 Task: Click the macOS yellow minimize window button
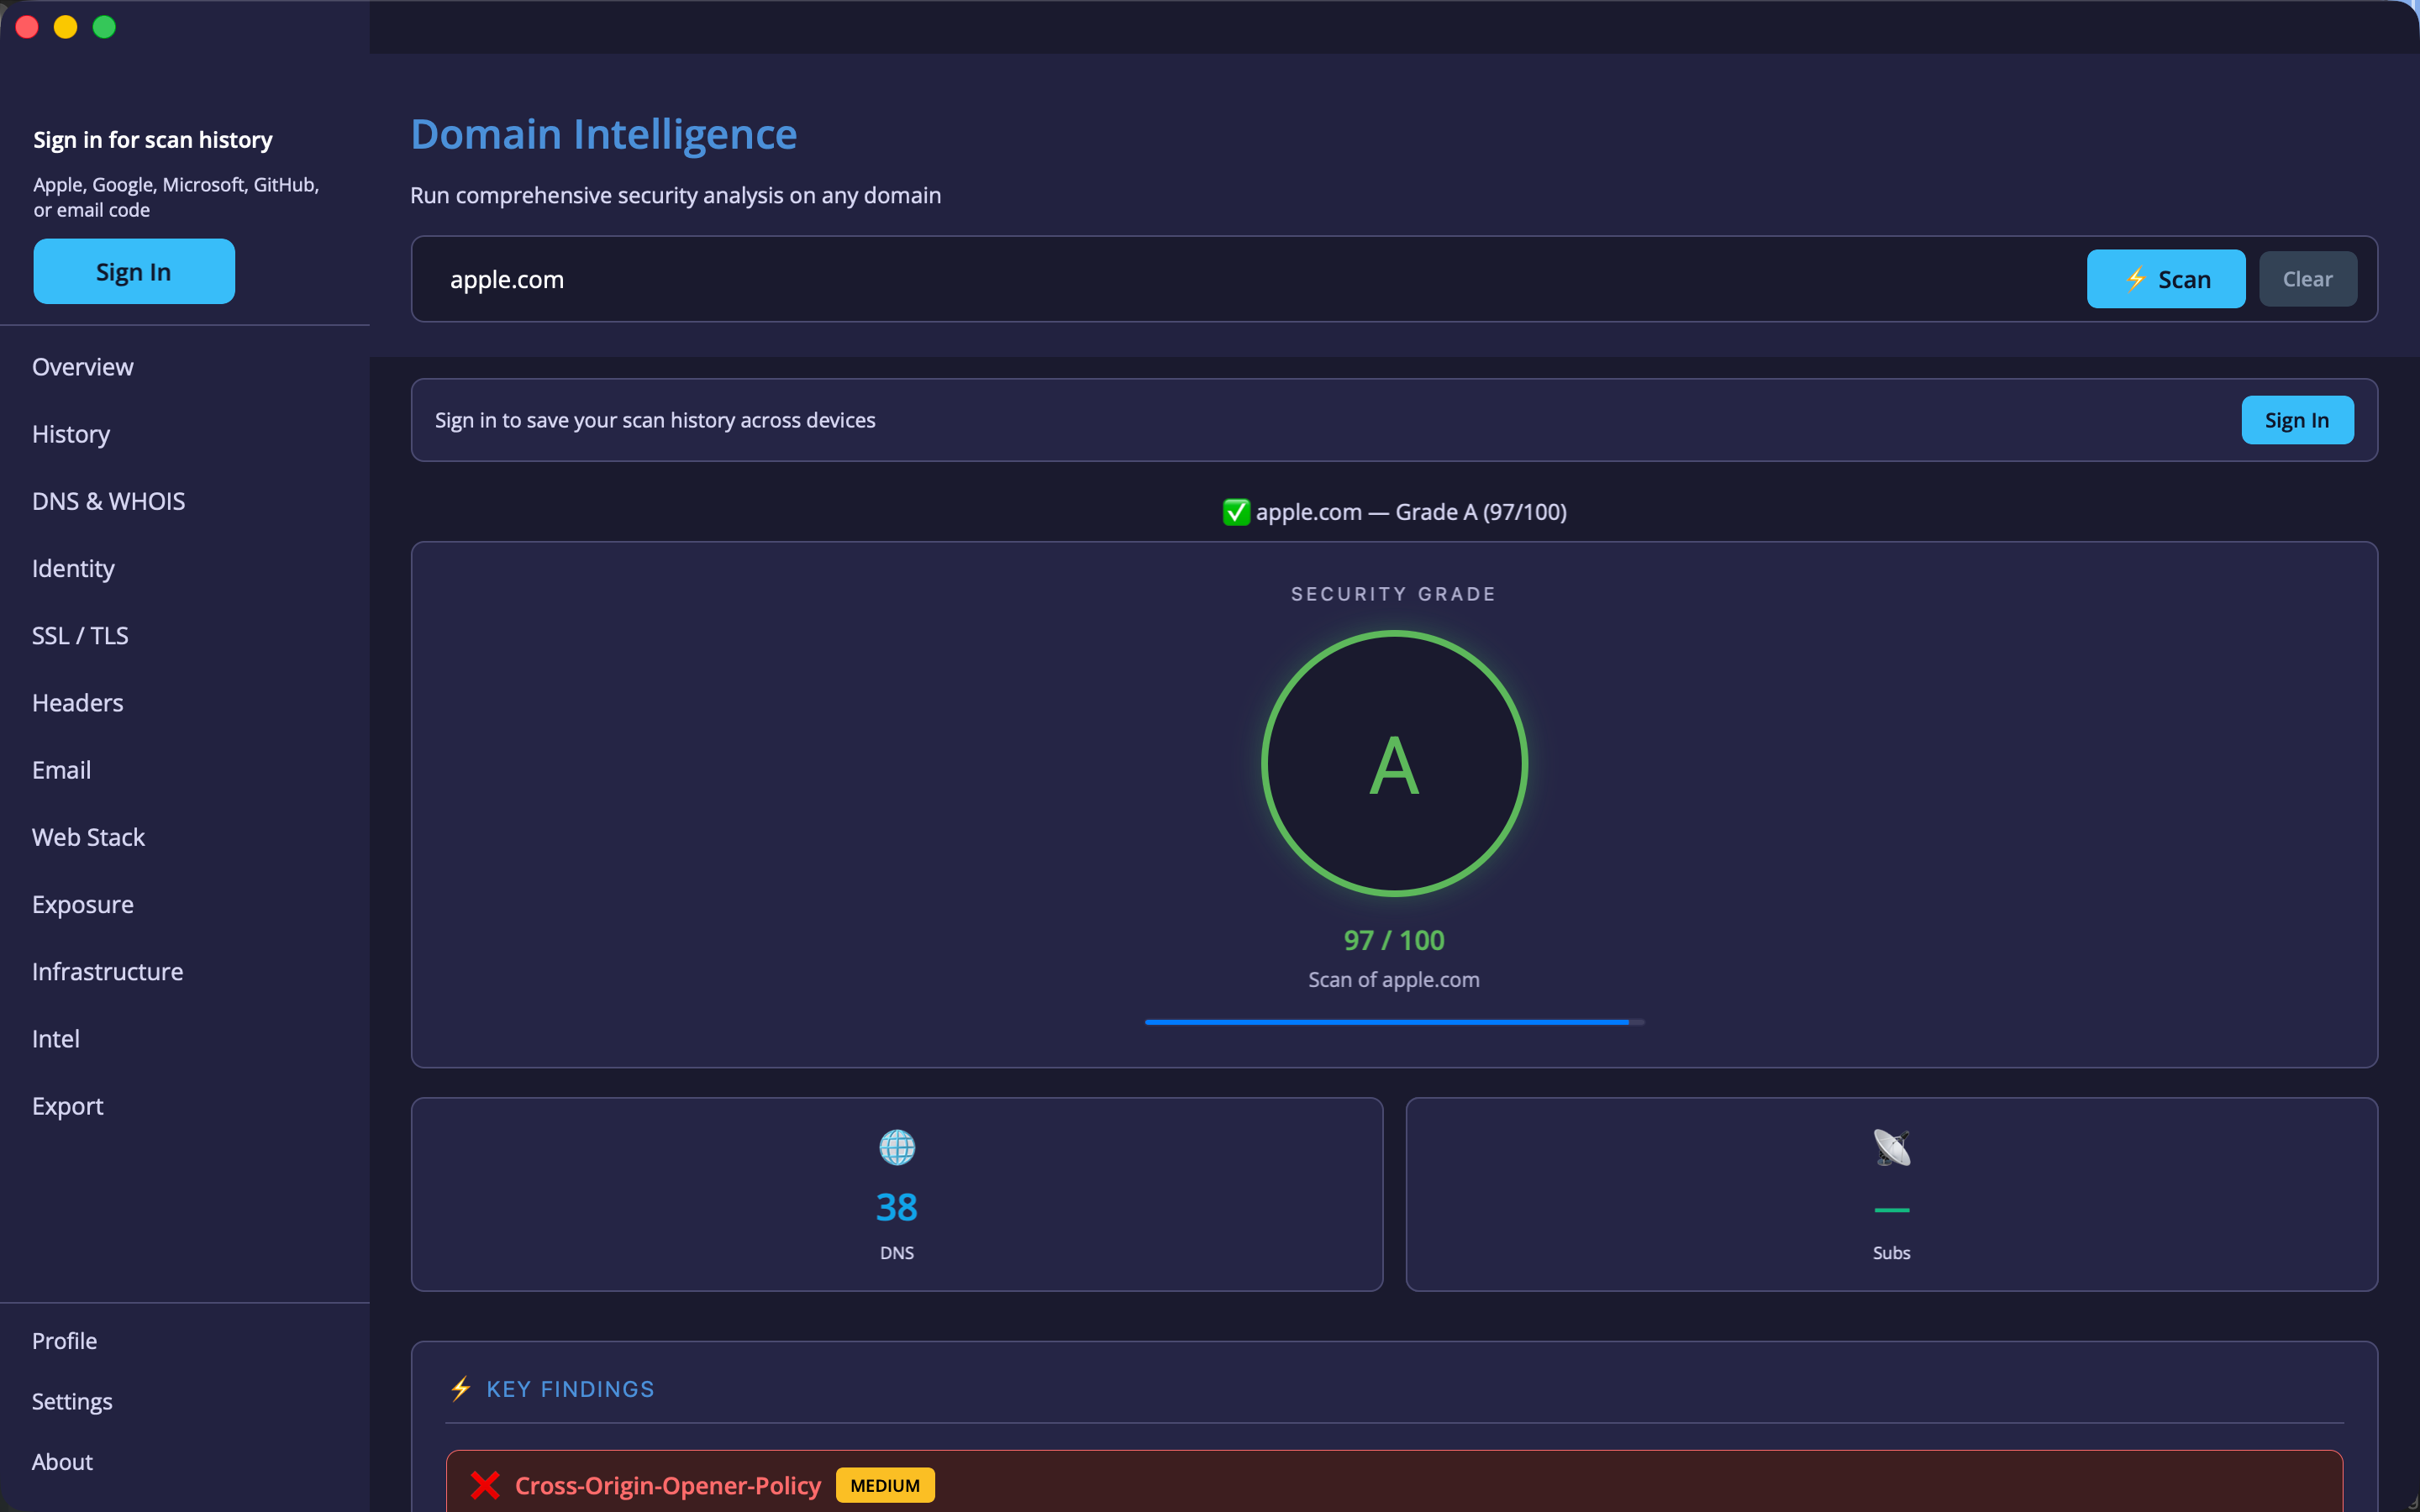pyautogui.click(x=66, y=27)
